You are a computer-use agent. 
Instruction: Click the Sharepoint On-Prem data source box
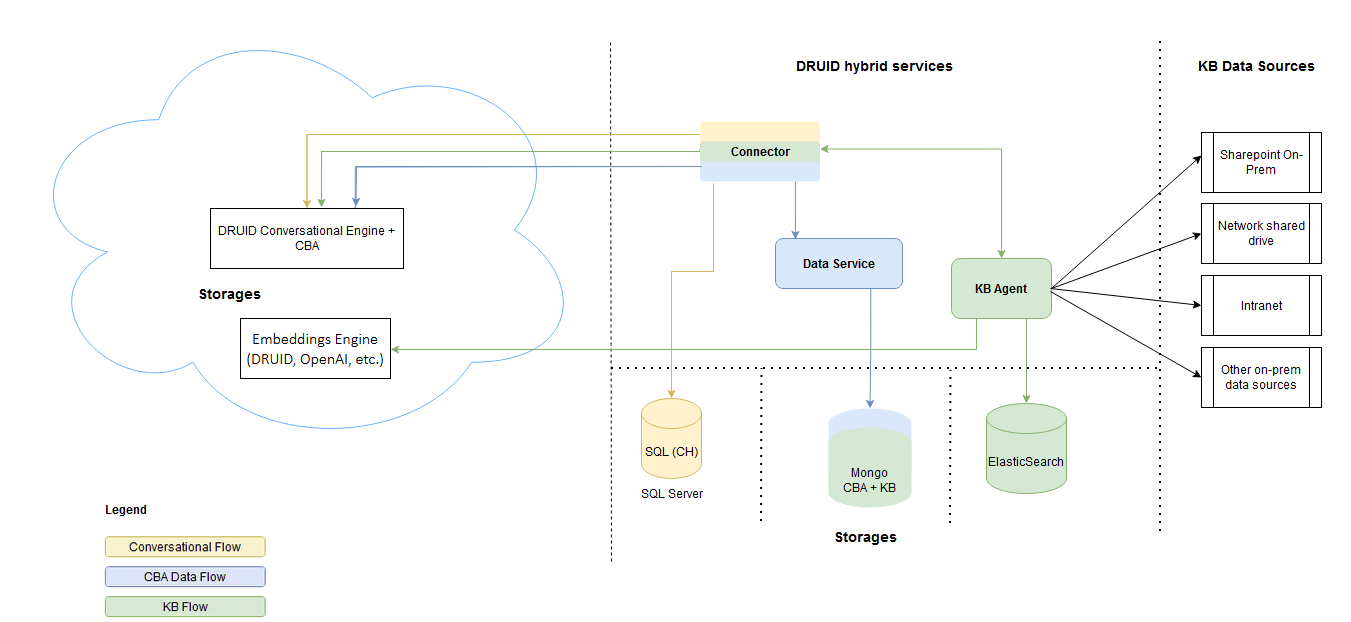click(1261, 162)
